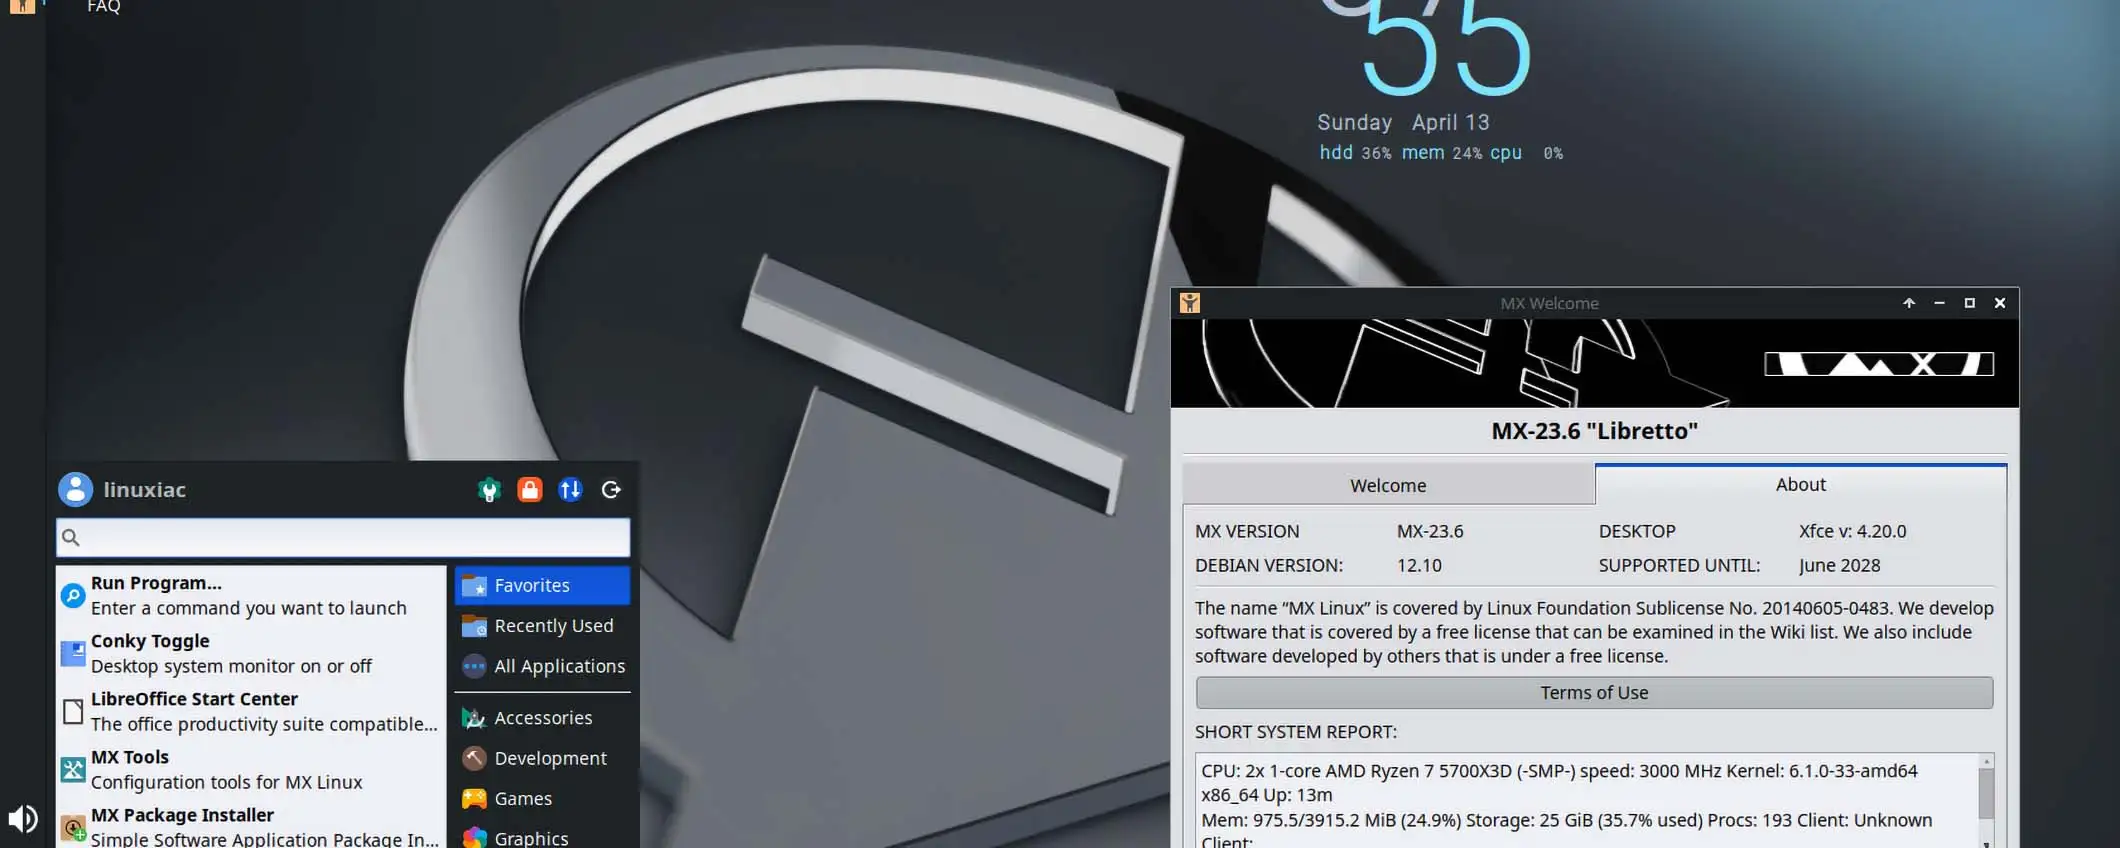This screenshot has width=2120, height=848.
Task: Open MX Tools from the menu
Action: (251, 769)
